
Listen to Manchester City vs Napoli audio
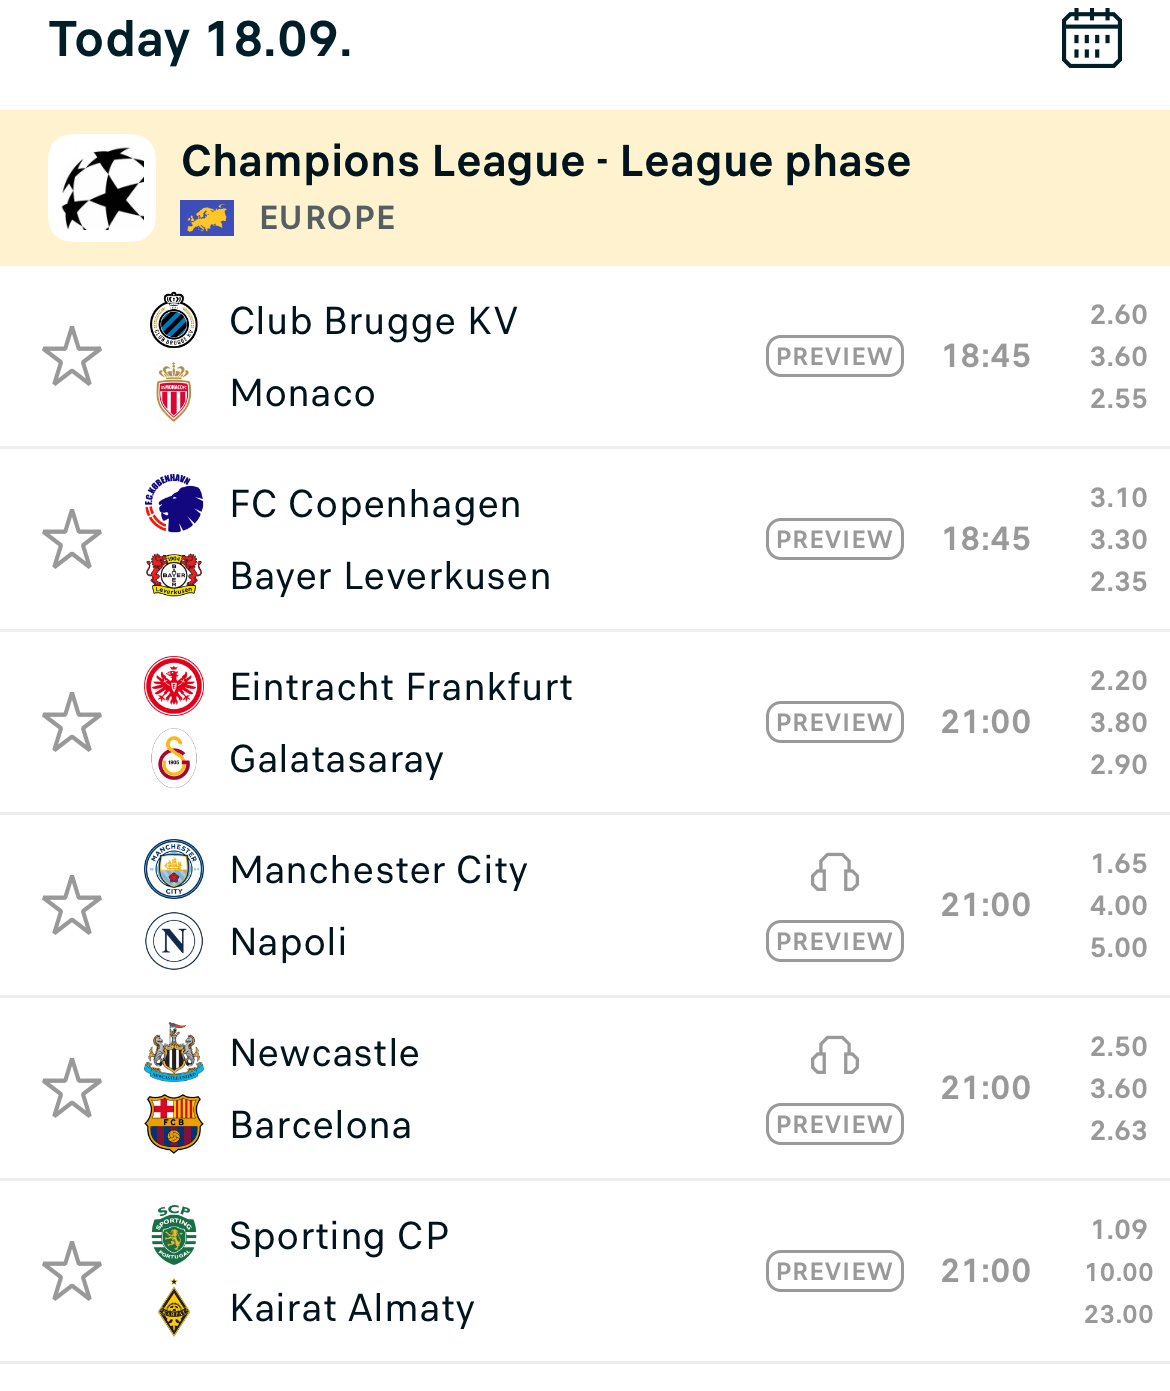pyautogui.click(x=835, y=873)
